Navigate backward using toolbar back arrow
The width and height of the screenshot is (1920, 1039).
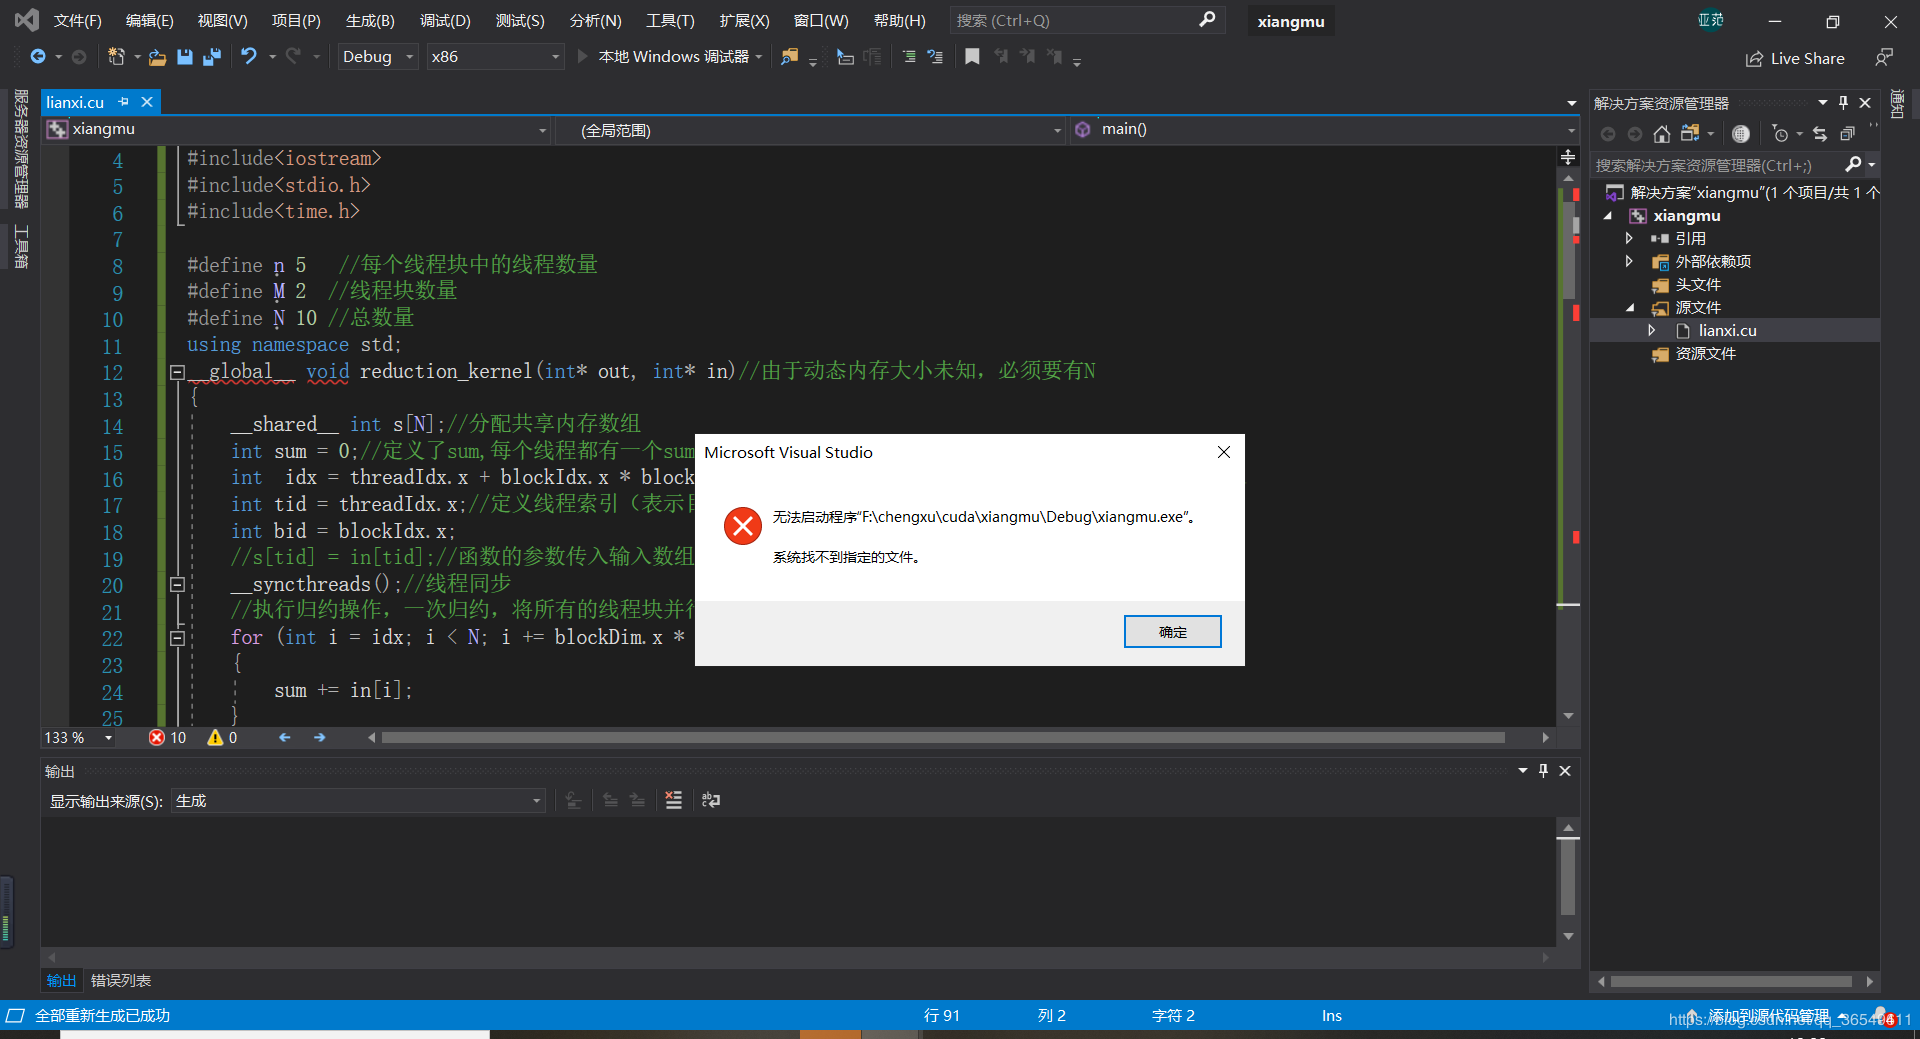[x=38, y=57]
